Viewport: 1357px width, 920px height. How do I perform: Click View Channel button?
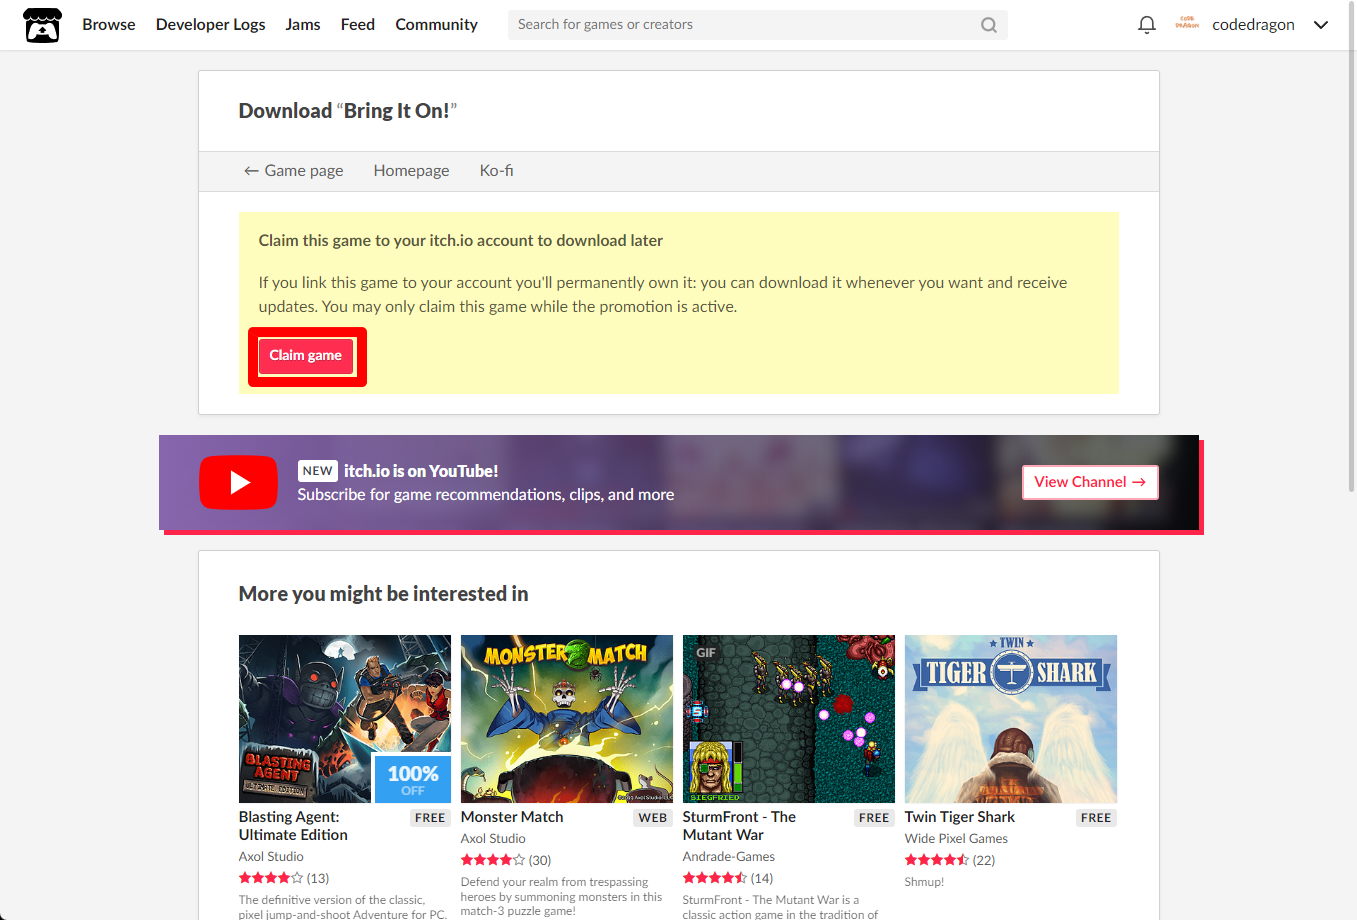point(1090,482)
